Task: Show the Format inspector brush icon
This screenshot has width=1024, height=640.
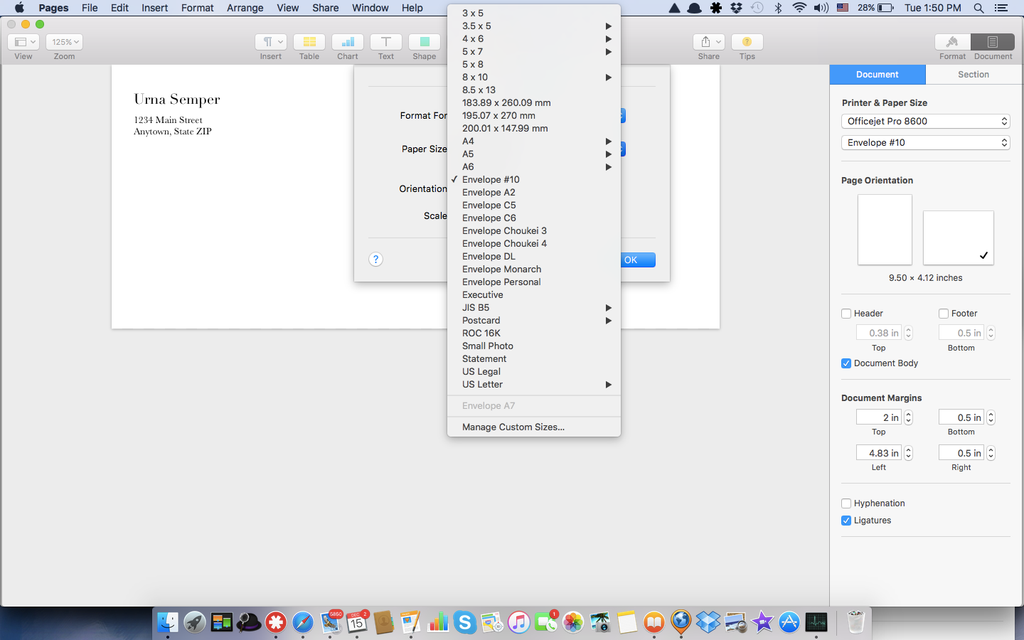Action: [x=953, y=42]
